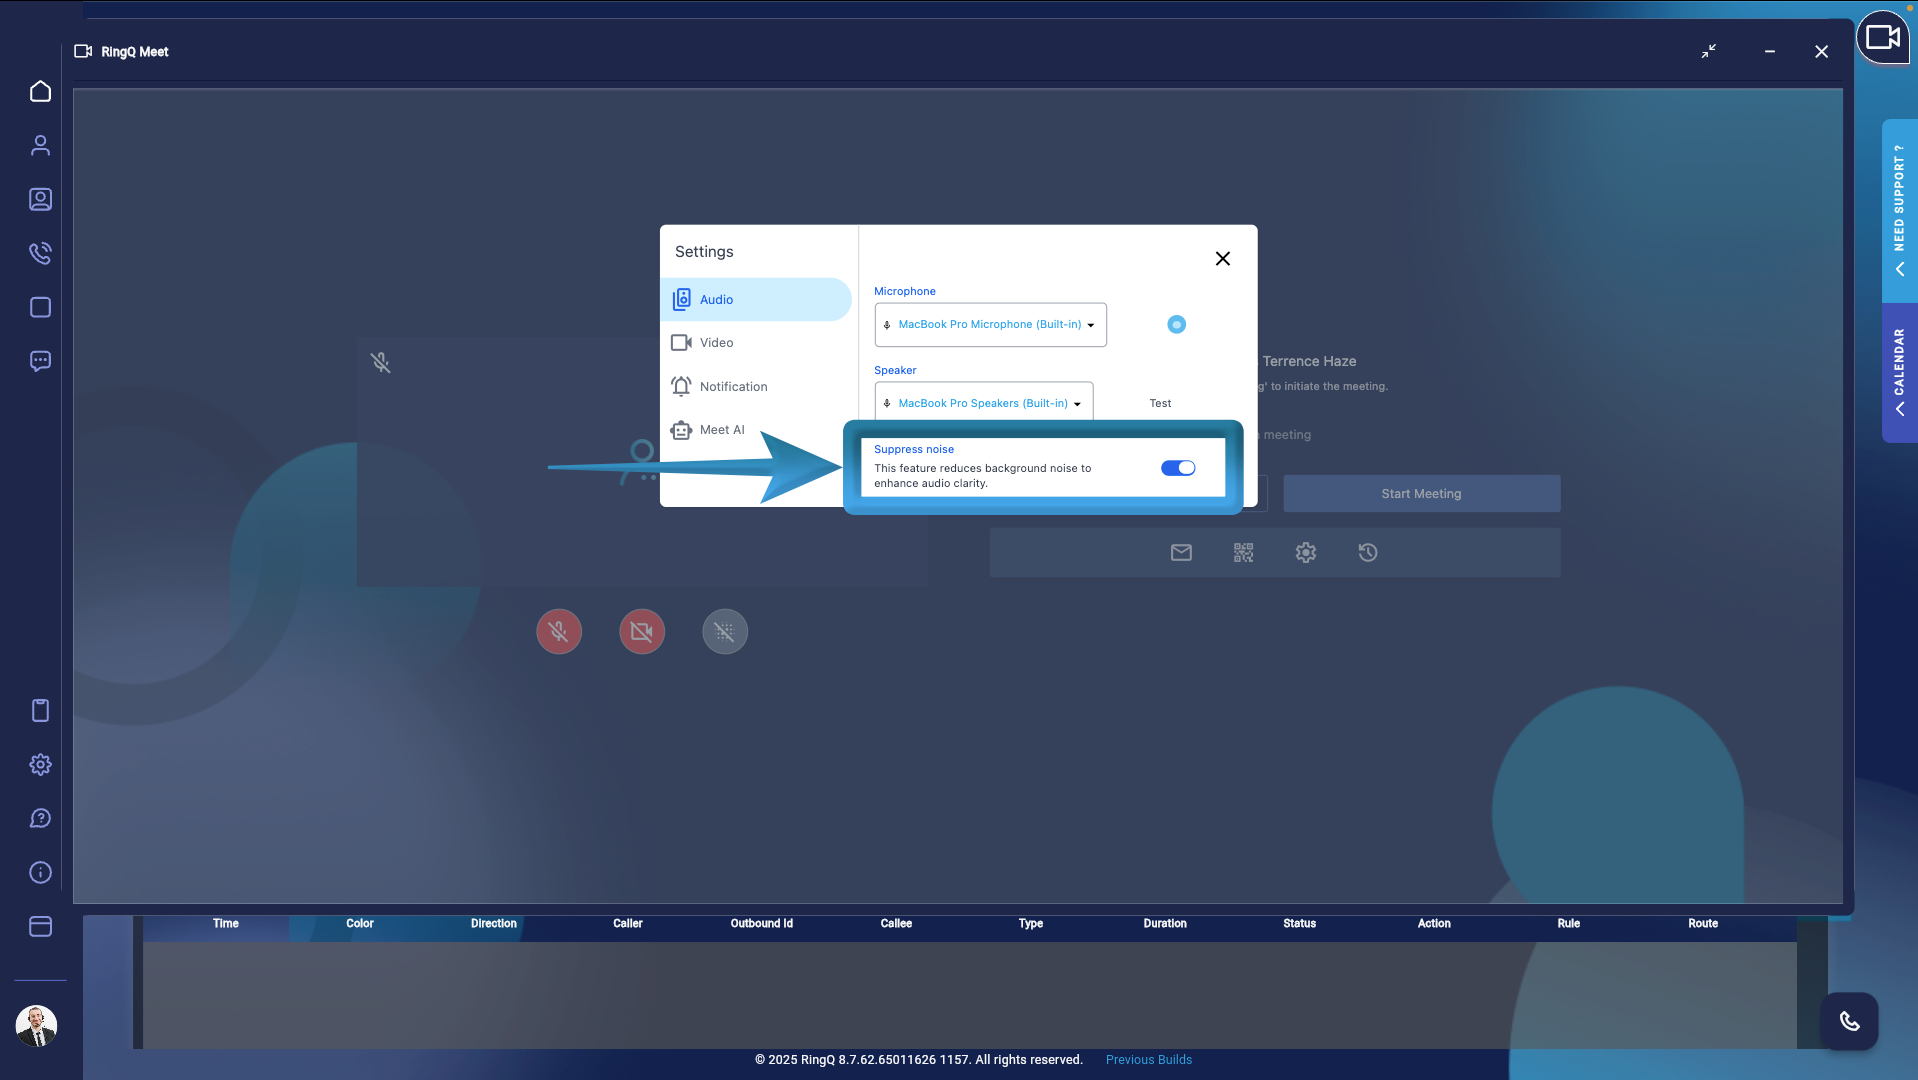Image resolution: width=1918 pixels, height=1080 pixels.
Task: Go to Home in the sidebar
Action: pos(40,92)
